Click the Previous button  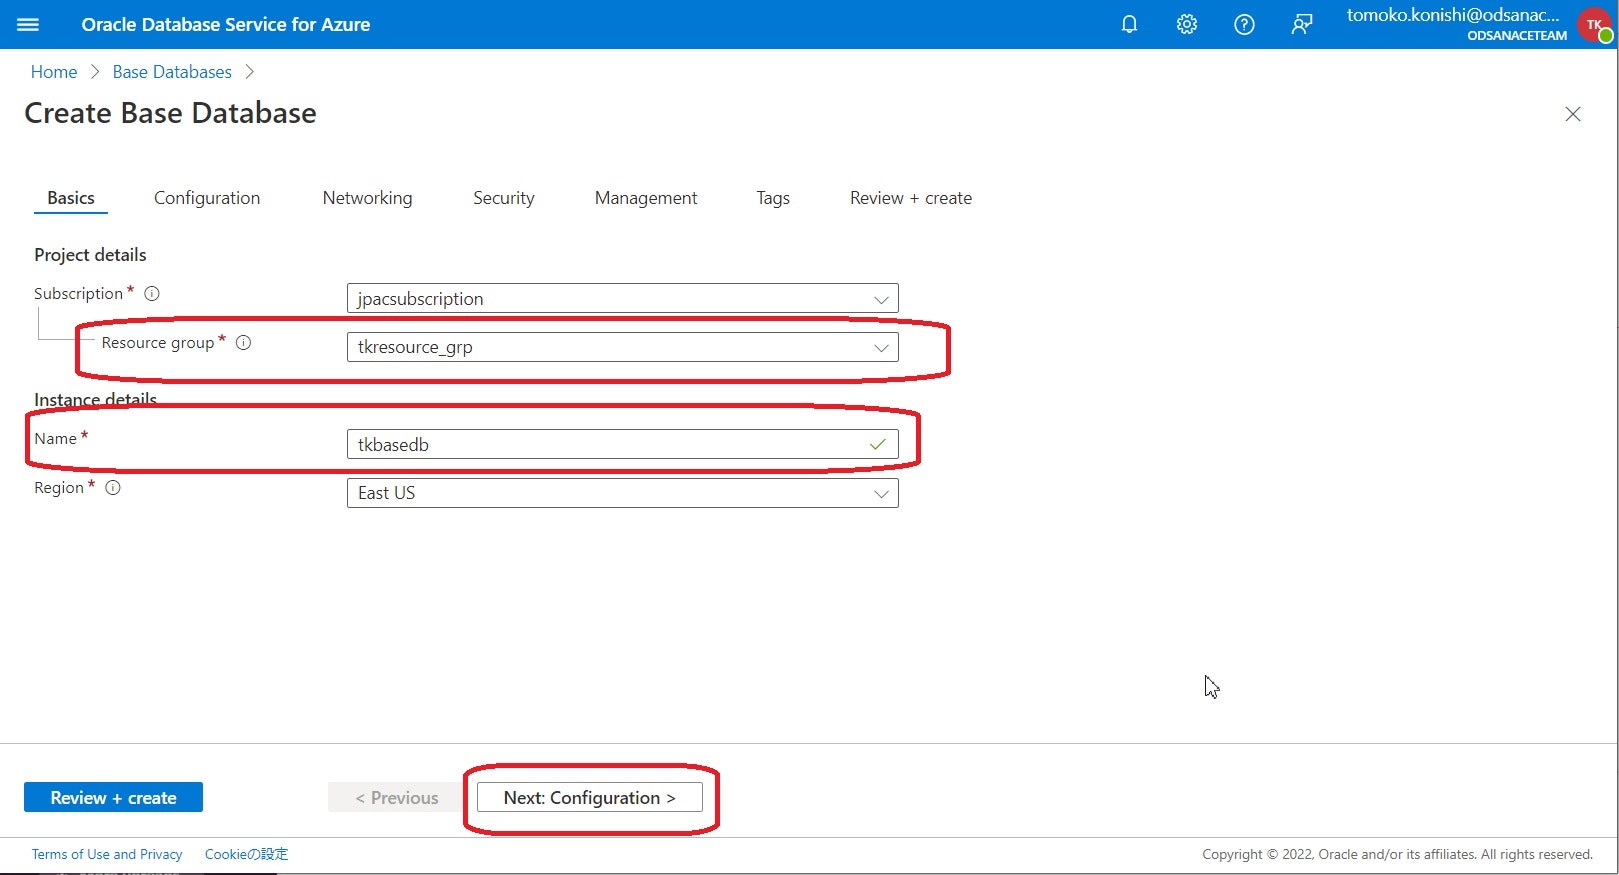397,797
